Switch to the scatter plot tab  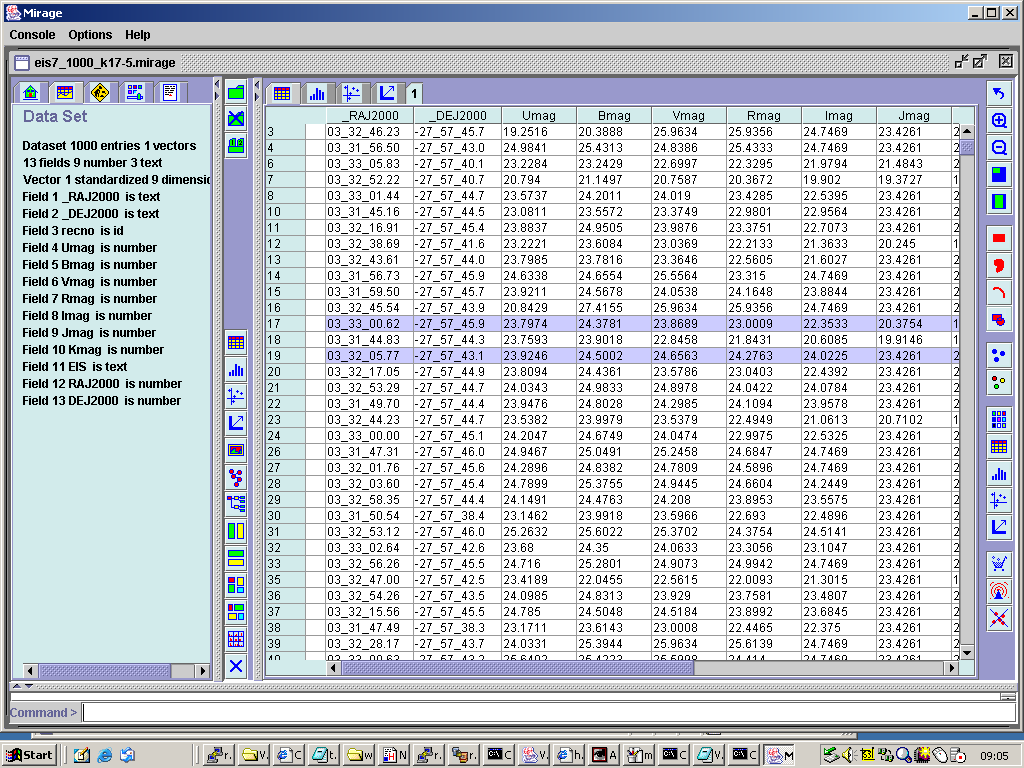[351, 94]
